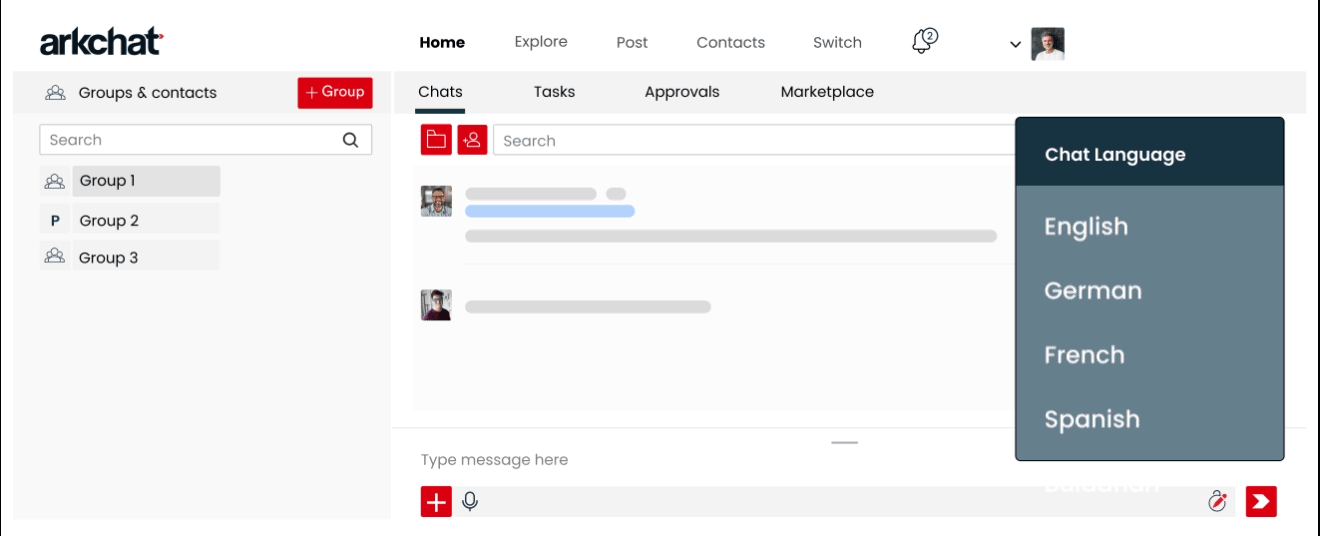Click the red add-member icon
Viewport: 1320px width, 536px height.
coord(472,140)
